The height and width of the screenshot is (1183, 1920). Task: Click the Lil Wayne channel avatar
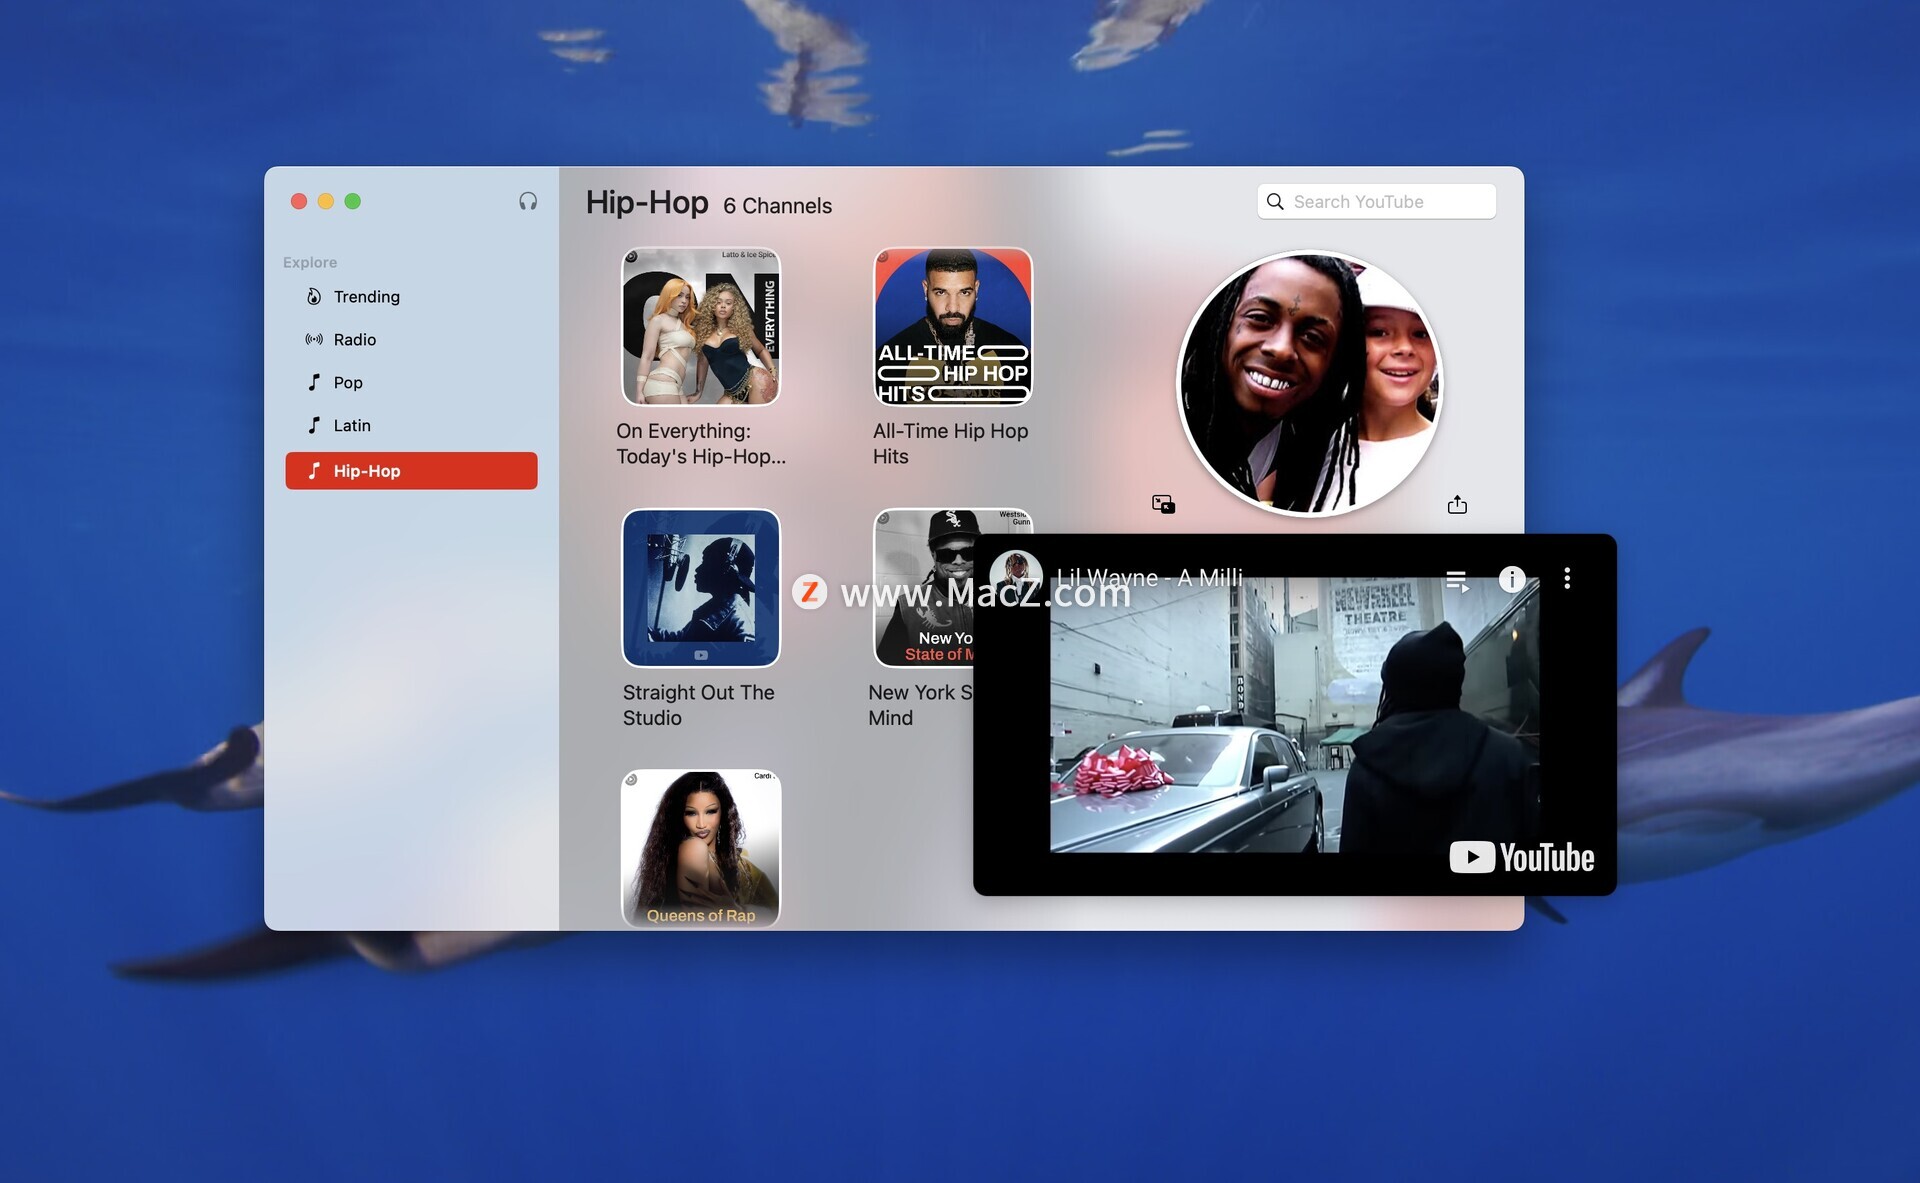(x=1016, y=576)
